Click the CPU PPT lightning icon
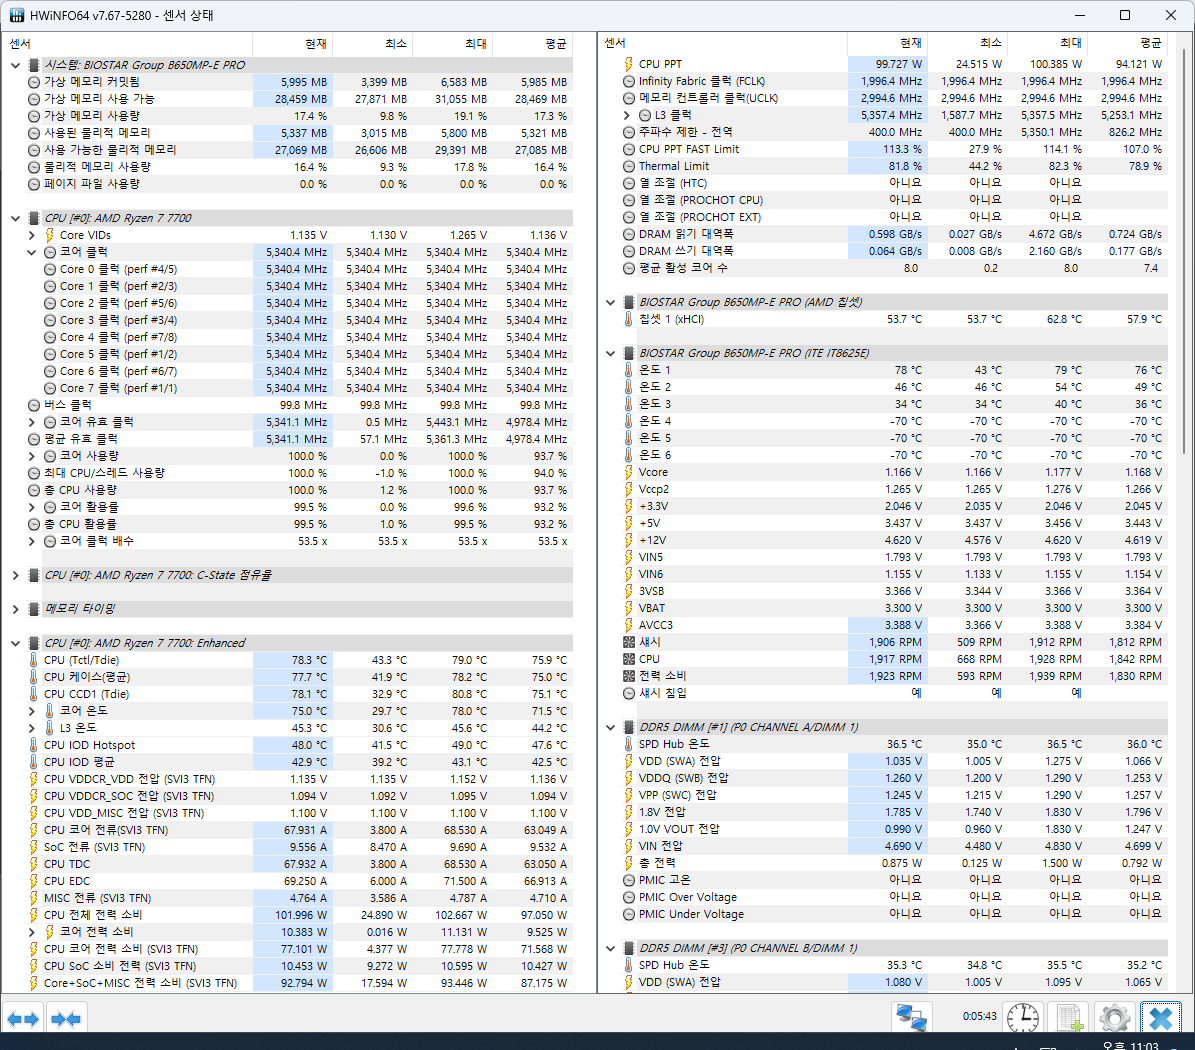The height and width of the screenshot is (1050, 1195). pos(629,64)
